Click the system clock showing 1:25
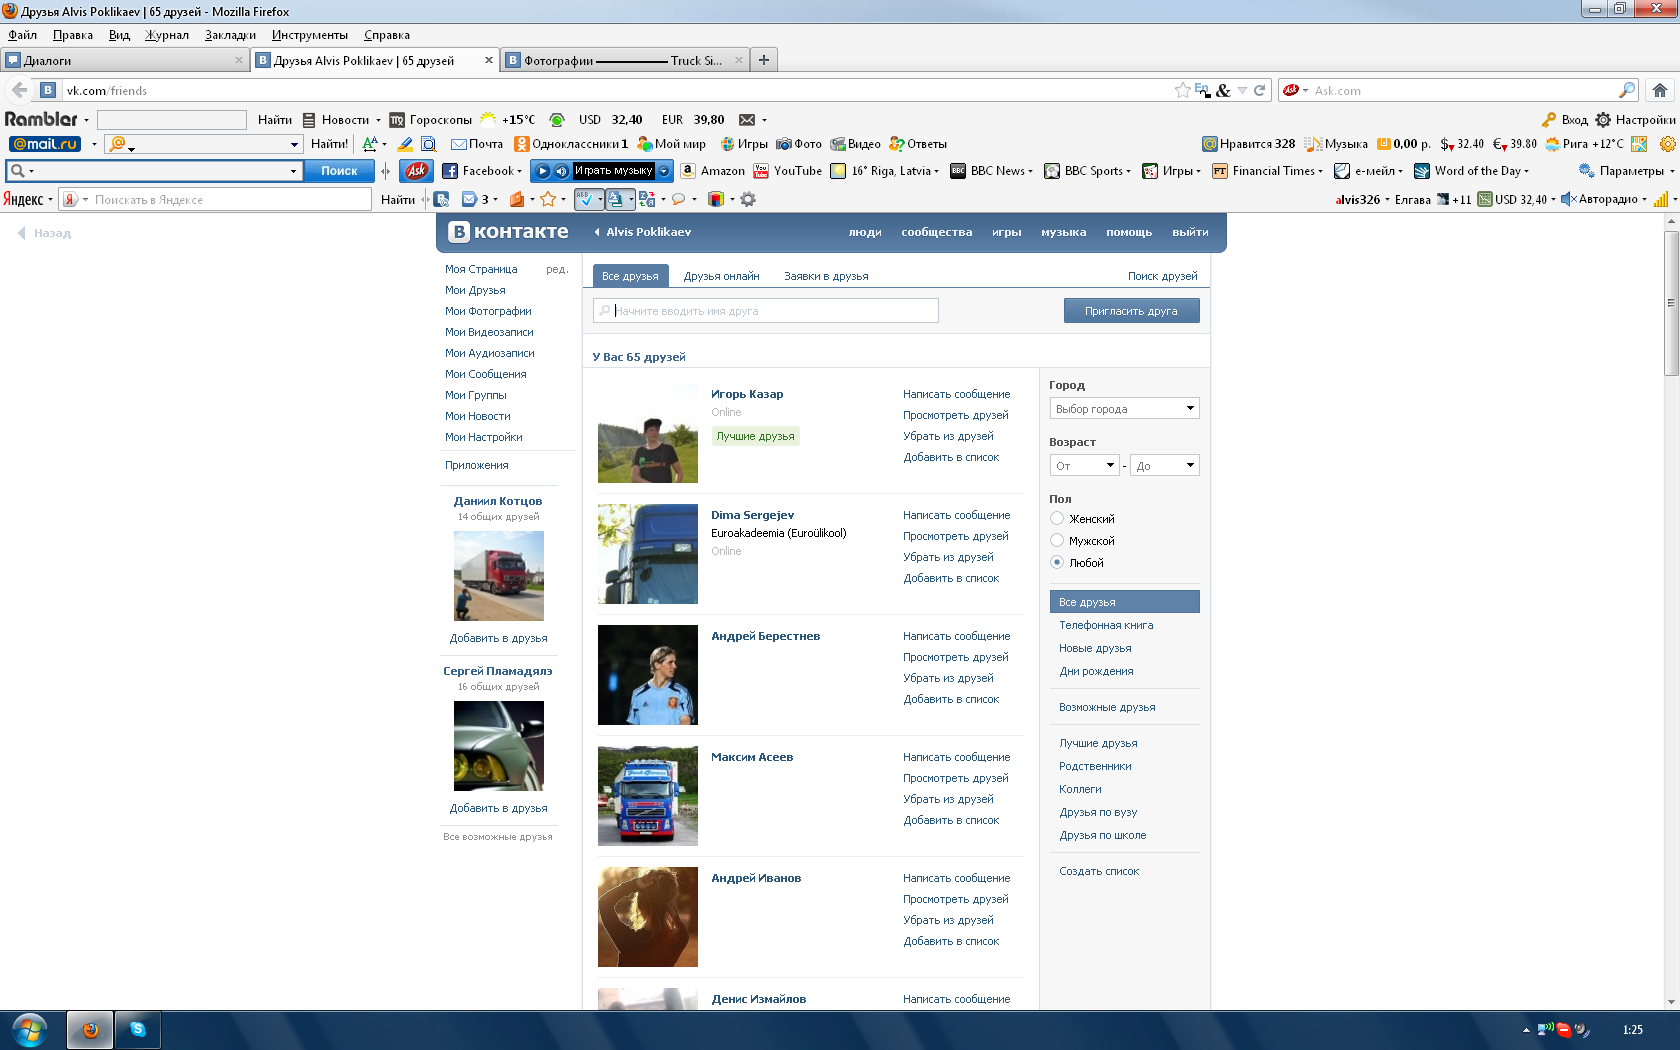1680x1050 pixels. click(x=1633, y=1030)
